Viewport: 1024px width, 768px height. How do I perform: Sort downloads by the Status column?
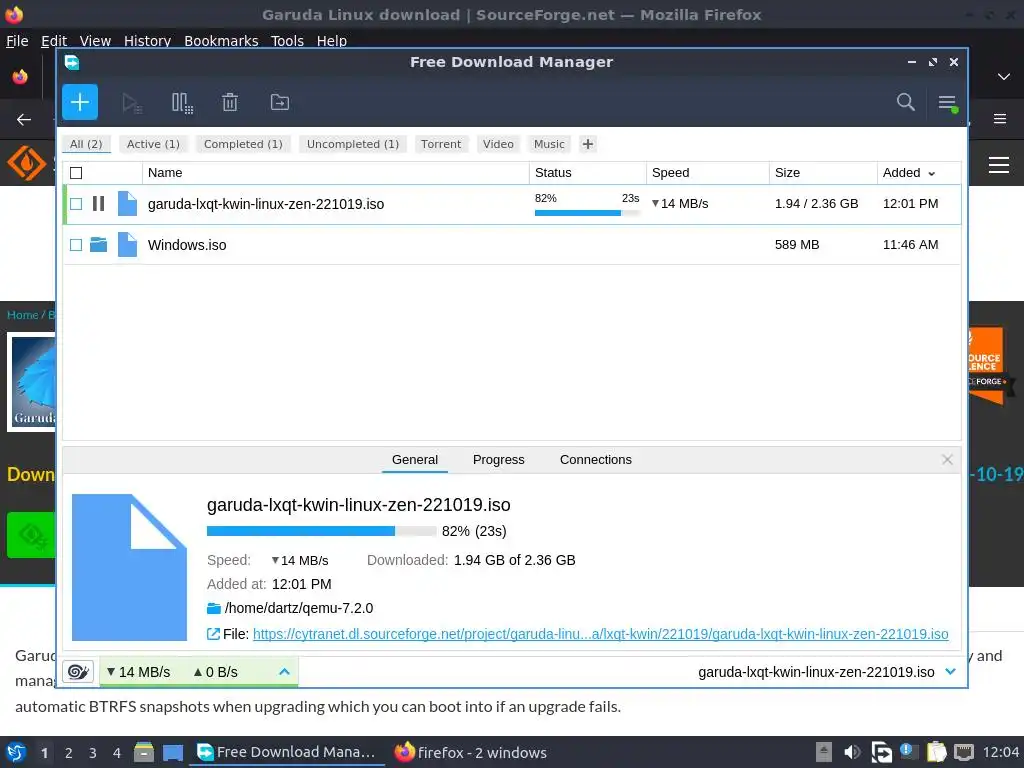click(x=588, y=173)
